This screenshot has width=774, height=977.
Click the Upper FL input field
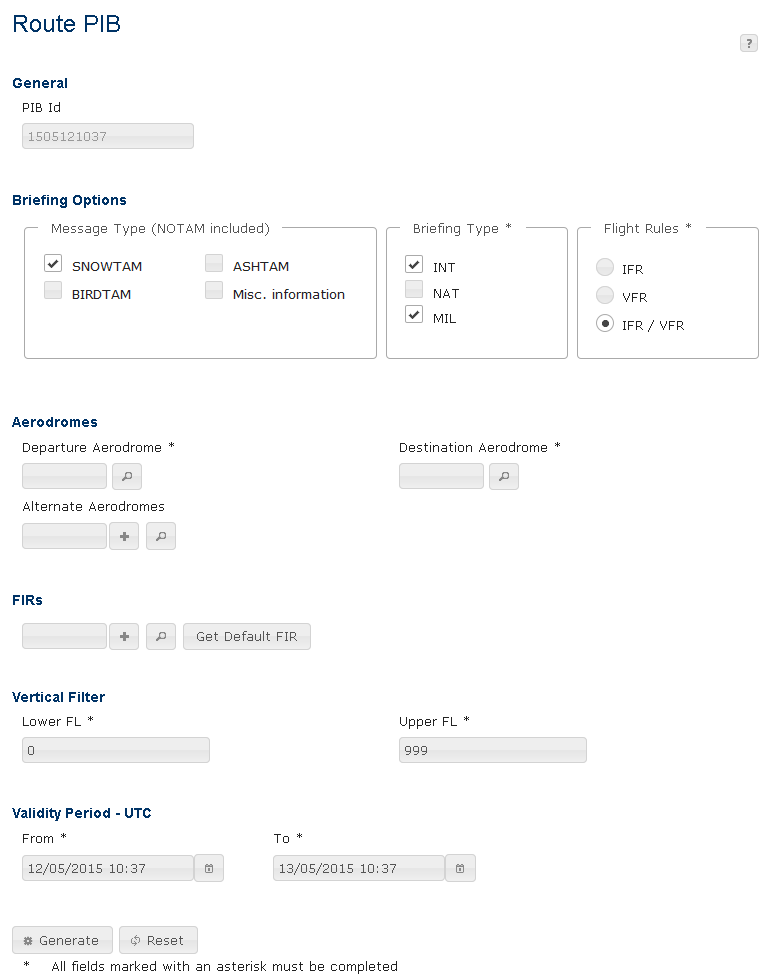point(492,750)
